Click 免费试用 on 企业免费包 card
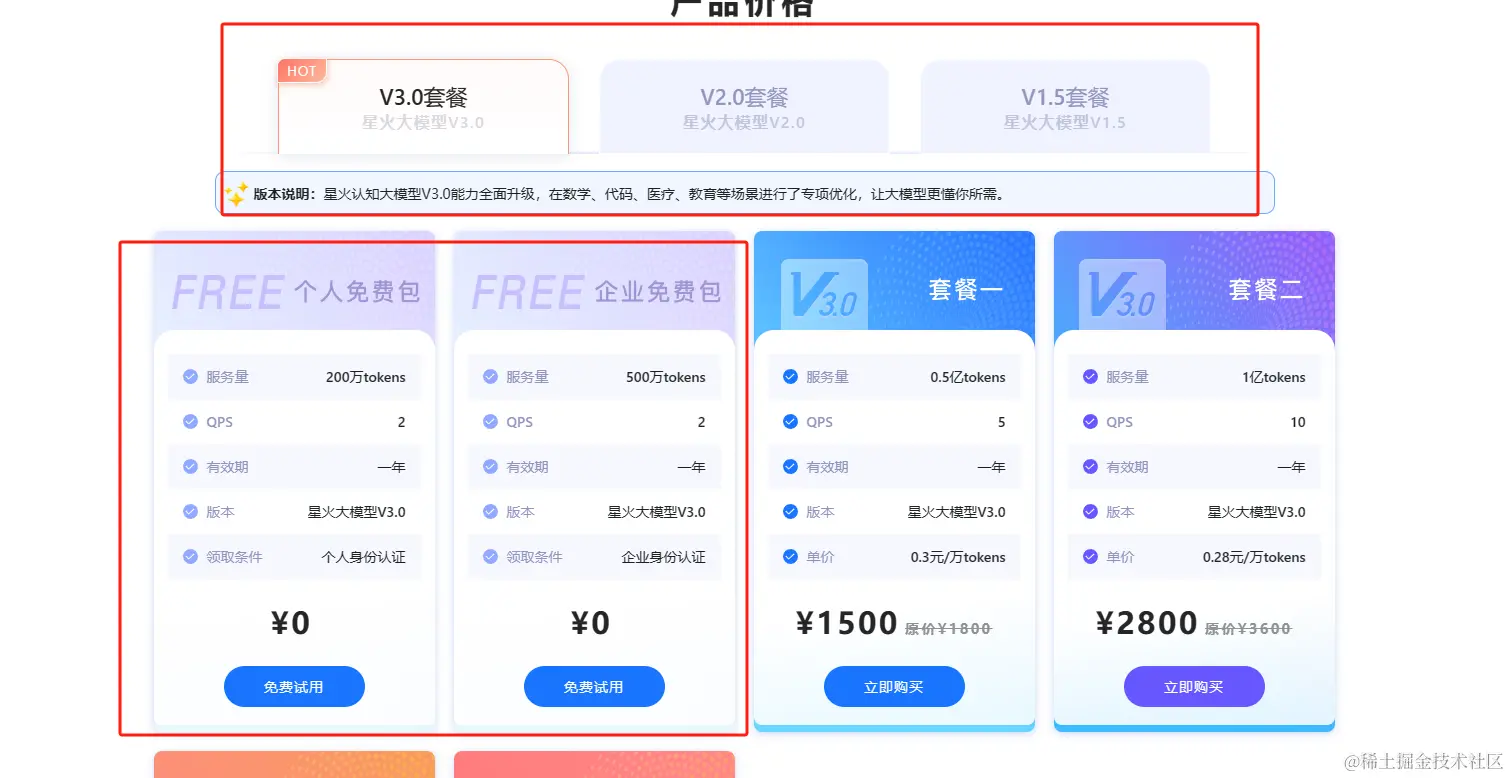The image size is (1510, 778). click(594, 687)
